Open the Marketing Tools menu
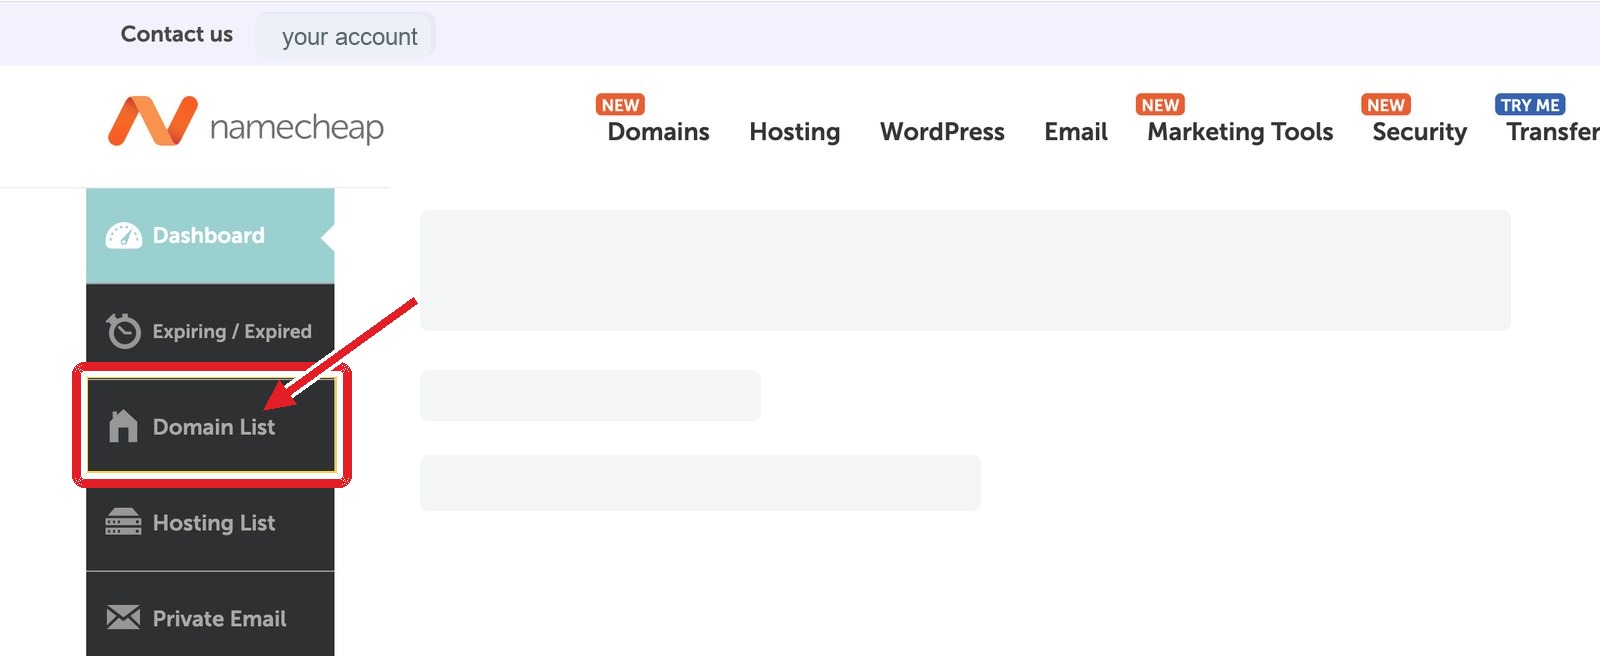 click(1240, 132)
